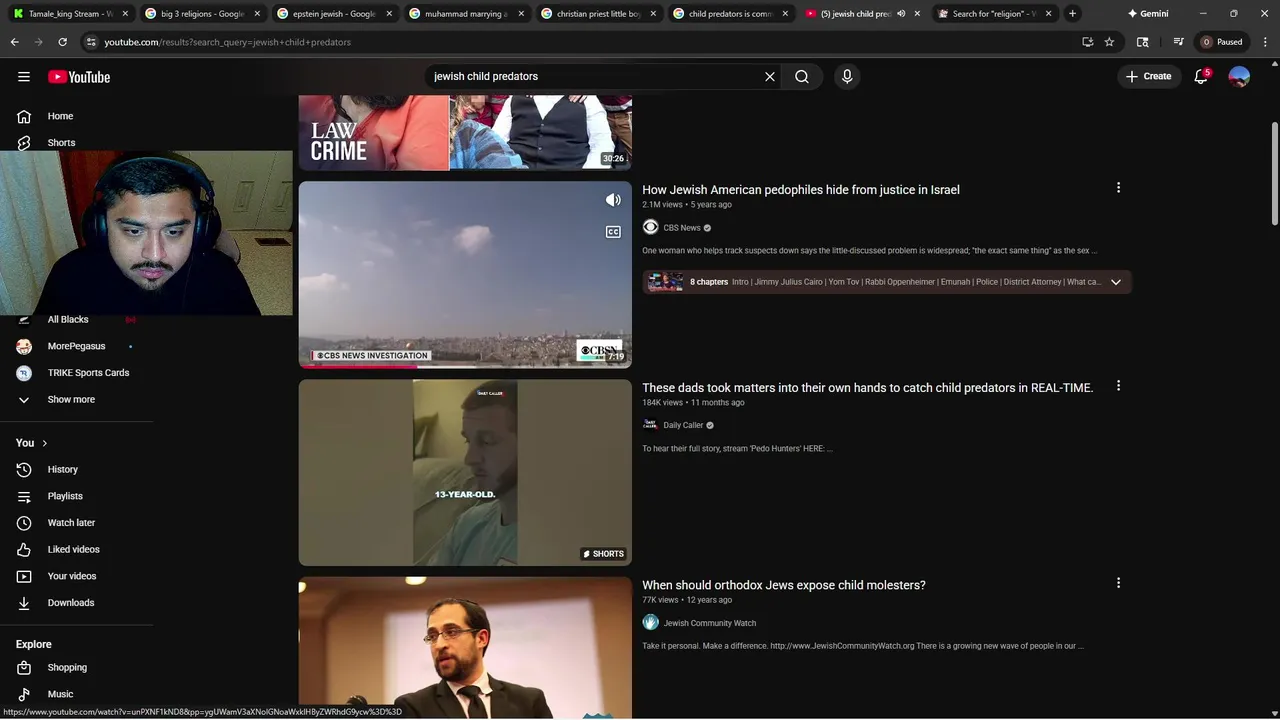Go back with the browser back arrow
1280x720 pixels.
(14, 42)
